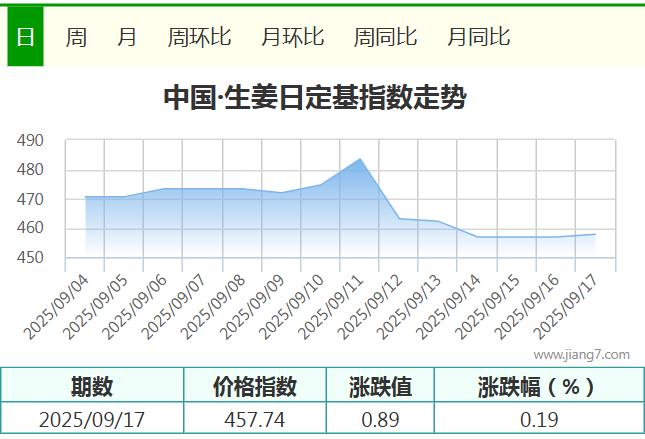This screenshot has height=439, width=645.
Task: Click the 2025/09/08 x-axis date label
Action: click(213, 307)
